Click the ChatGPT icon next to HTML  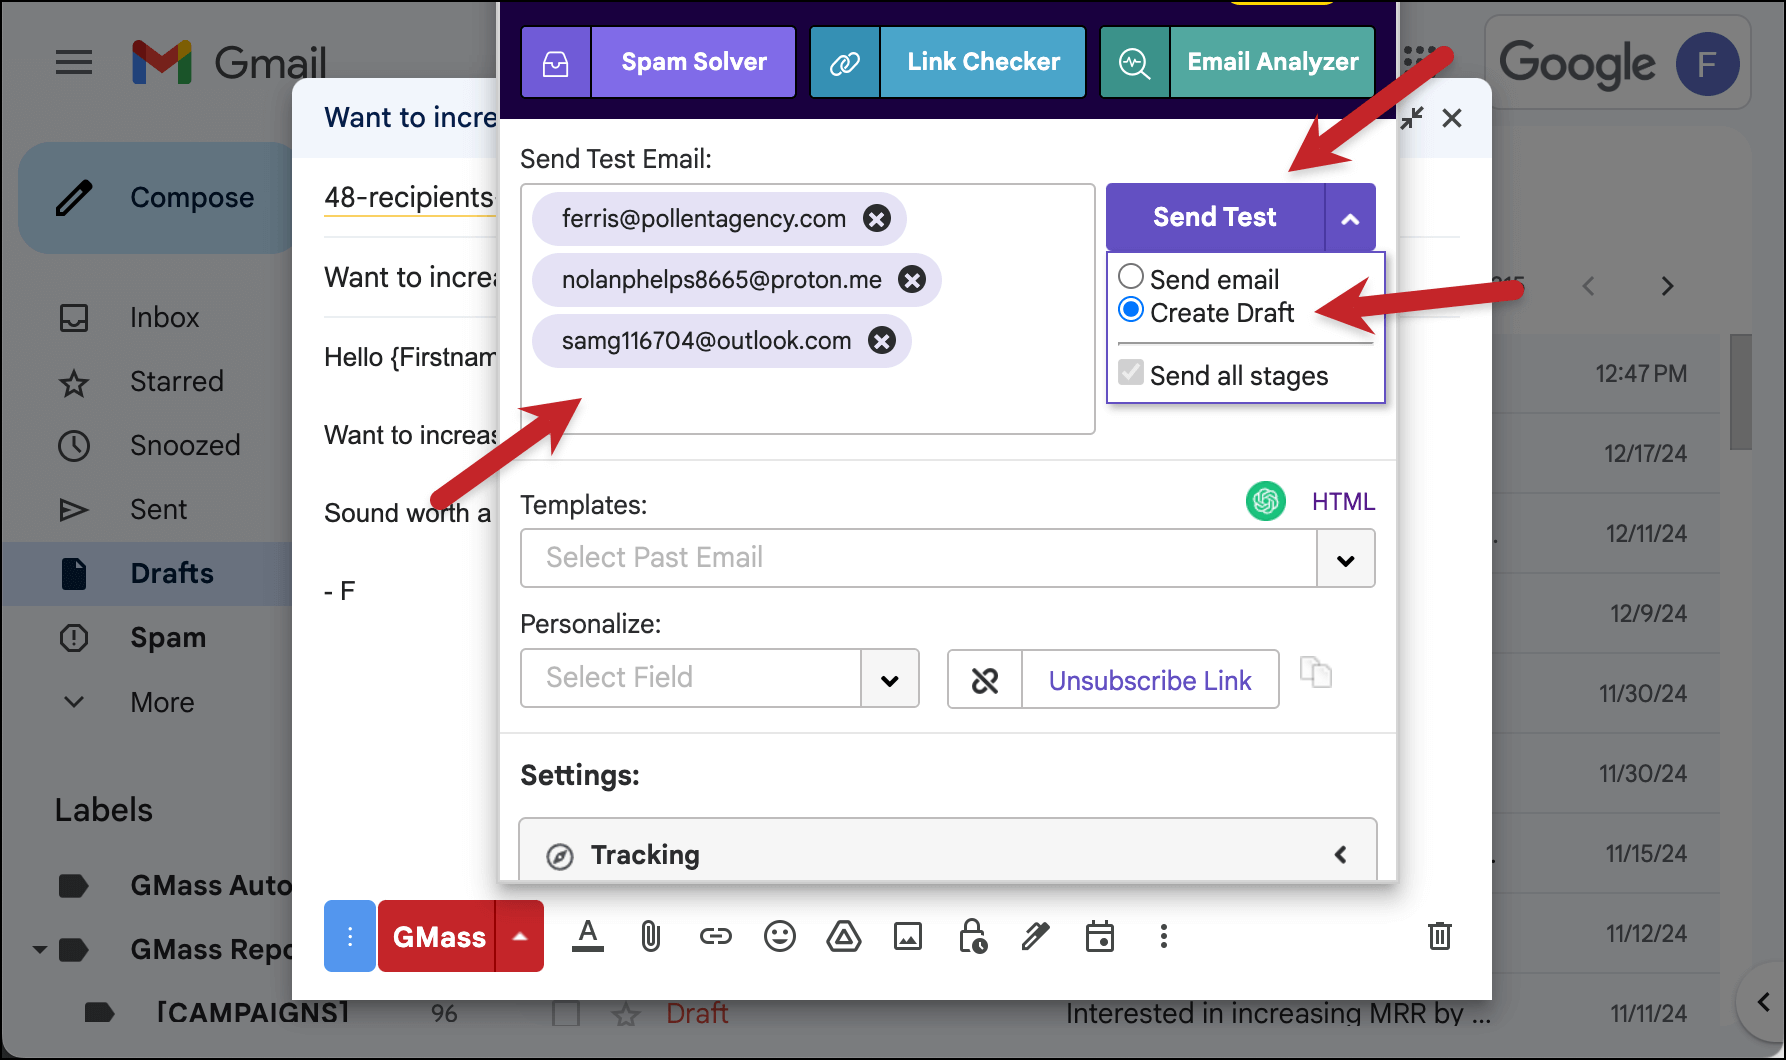[1265, 501]
